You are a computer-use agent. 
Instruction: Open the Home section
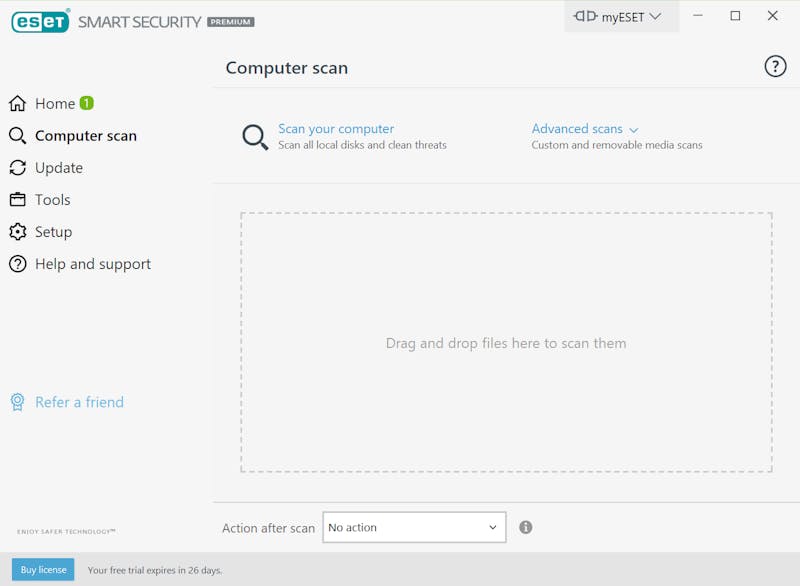[55, 104]
